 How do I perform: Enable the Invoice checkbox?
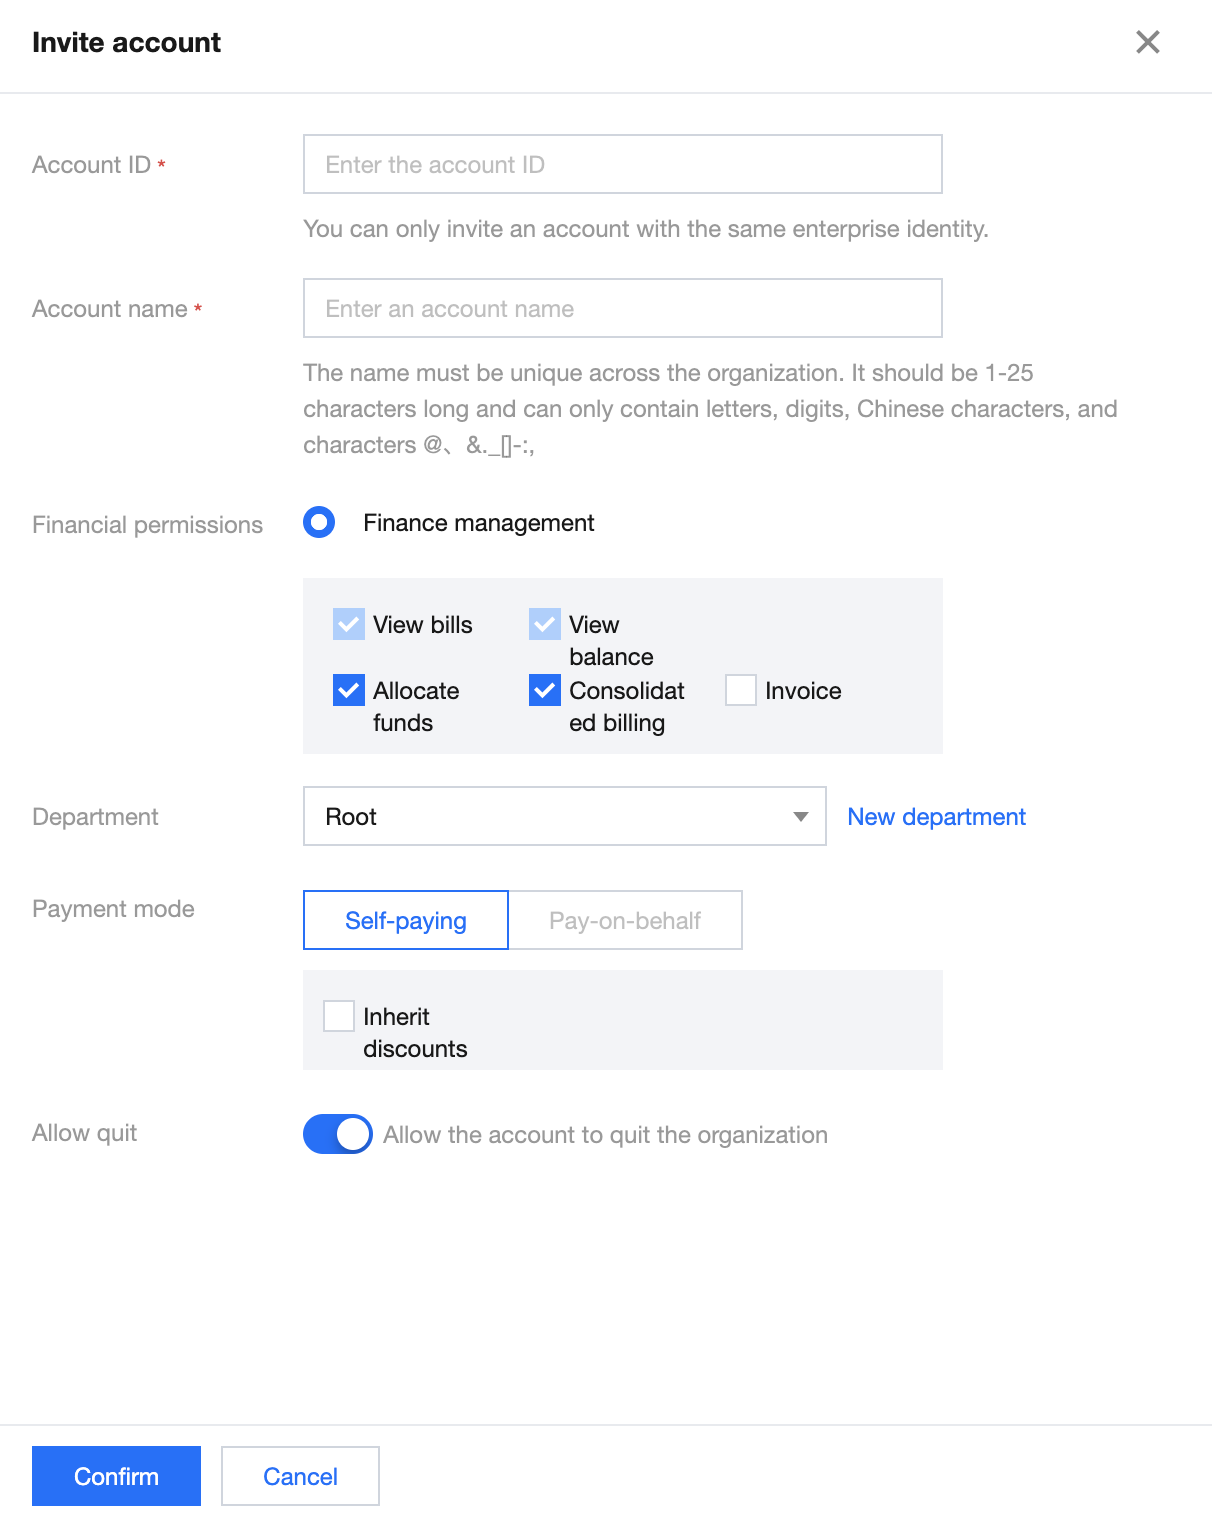coord(741,690)
